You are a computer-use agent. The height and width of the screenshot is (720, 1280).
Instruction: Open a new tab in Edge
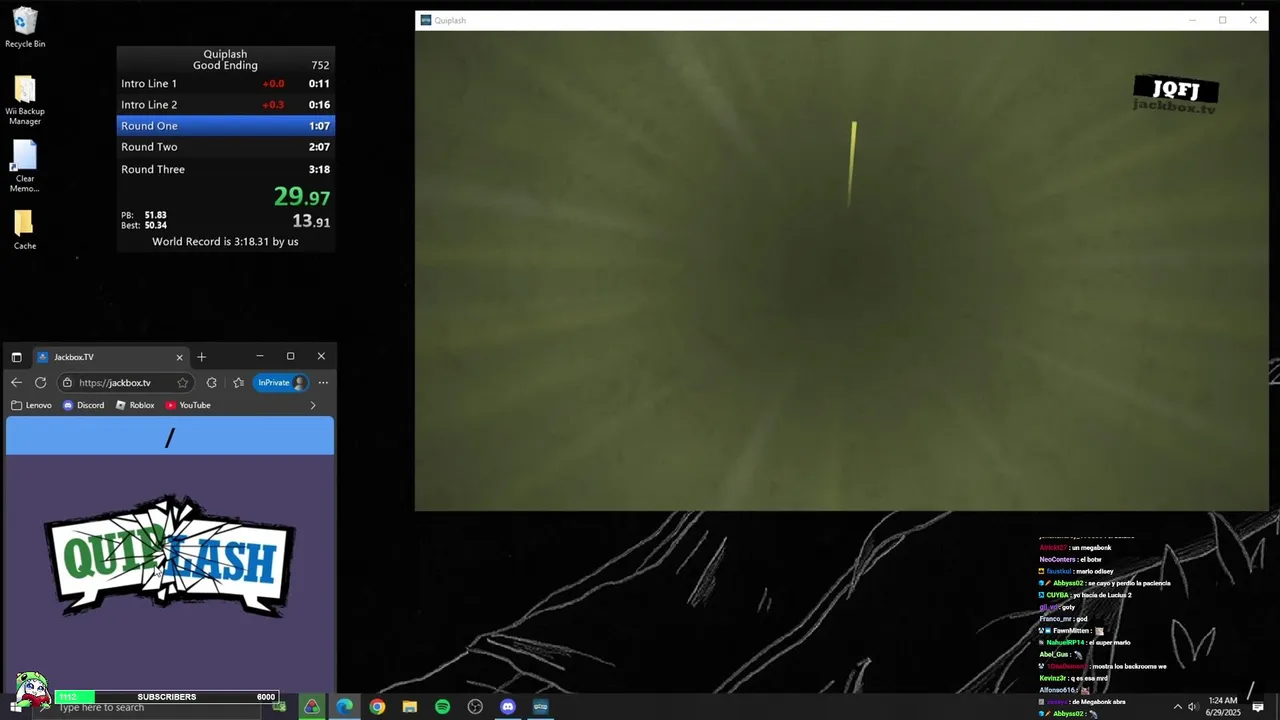tap(201, 357)
